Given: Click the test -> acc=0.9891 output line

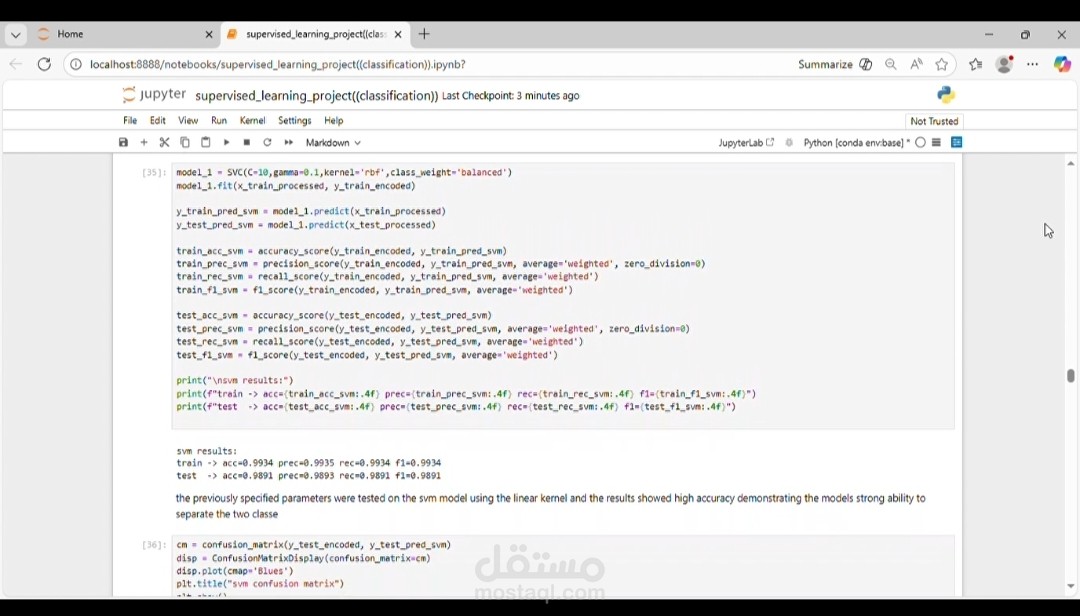Looking at the screenshot, I should coord(309,475).
